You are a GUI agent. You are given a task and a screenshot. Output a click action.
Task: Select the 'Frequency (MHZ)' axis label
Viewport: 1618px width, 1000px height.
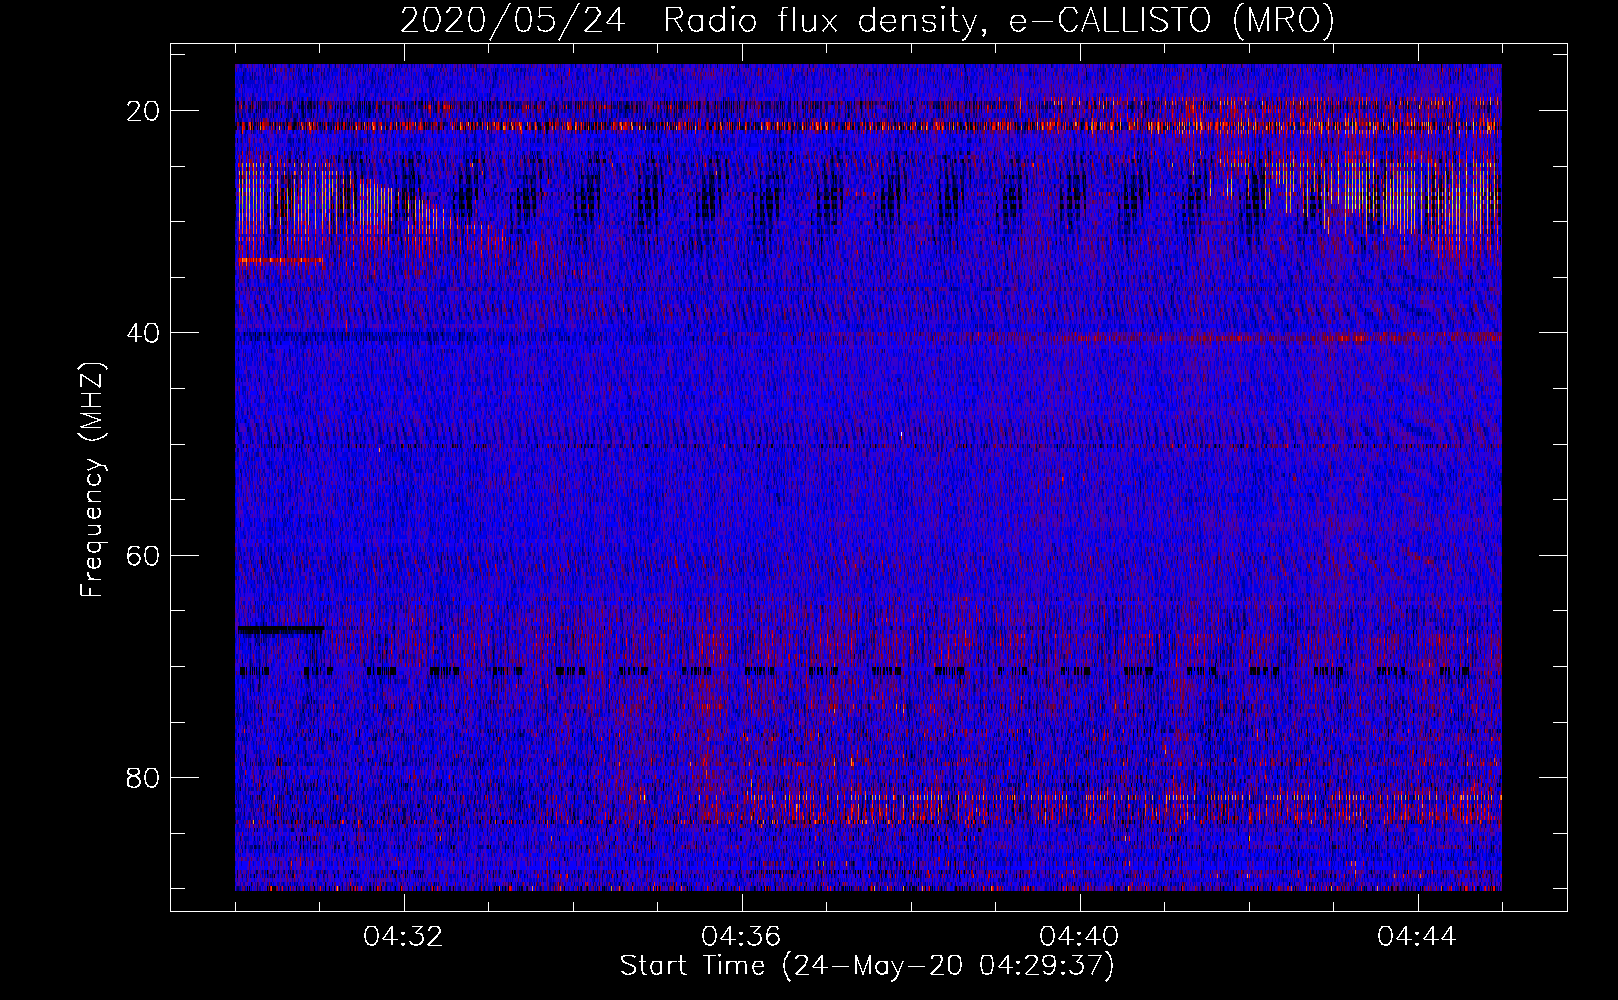[x=92, y=480]
